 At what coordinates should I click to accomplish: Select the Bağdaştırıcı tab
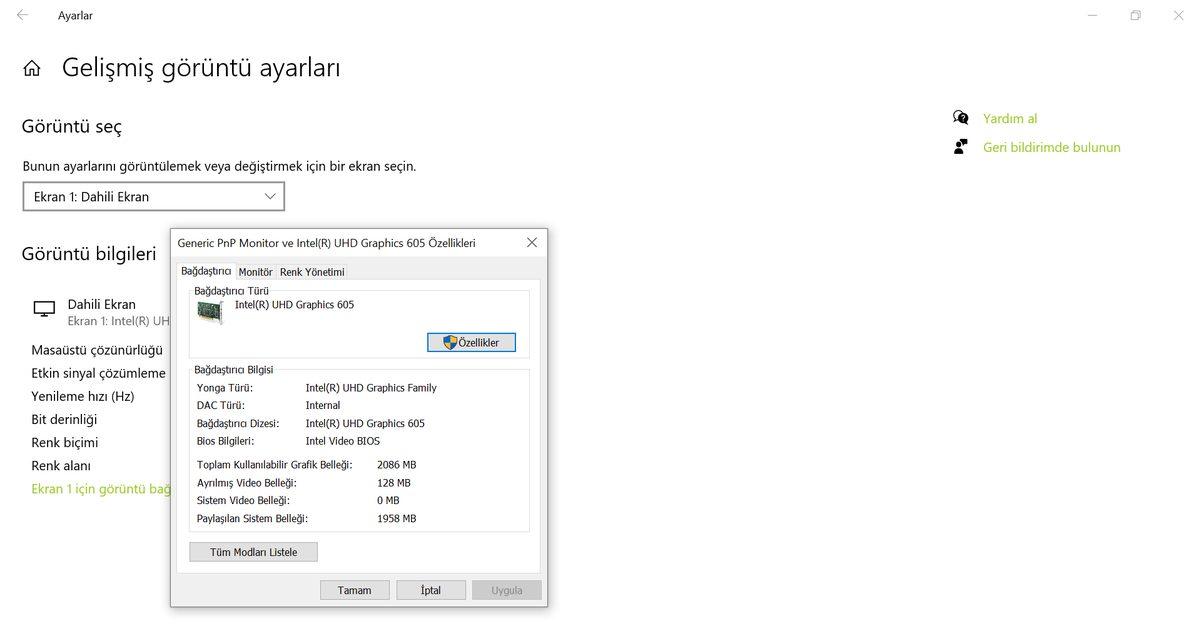pos(206,271)
